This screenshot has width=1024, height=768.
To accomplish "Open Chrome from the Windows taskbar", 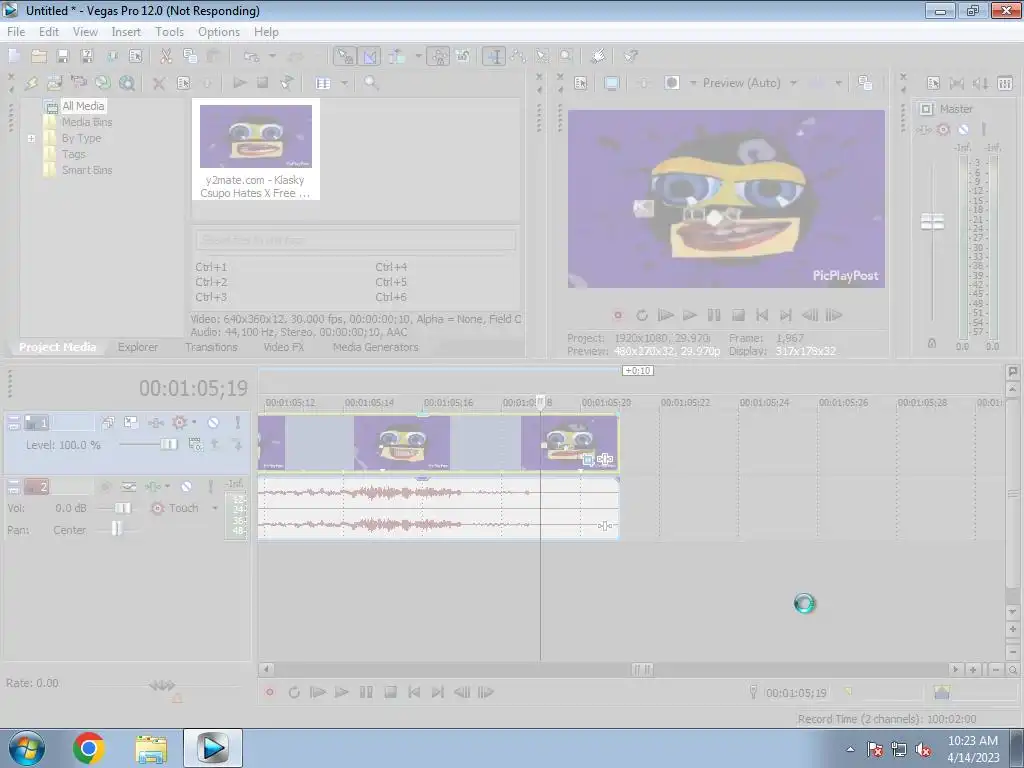I will [88, 748].
